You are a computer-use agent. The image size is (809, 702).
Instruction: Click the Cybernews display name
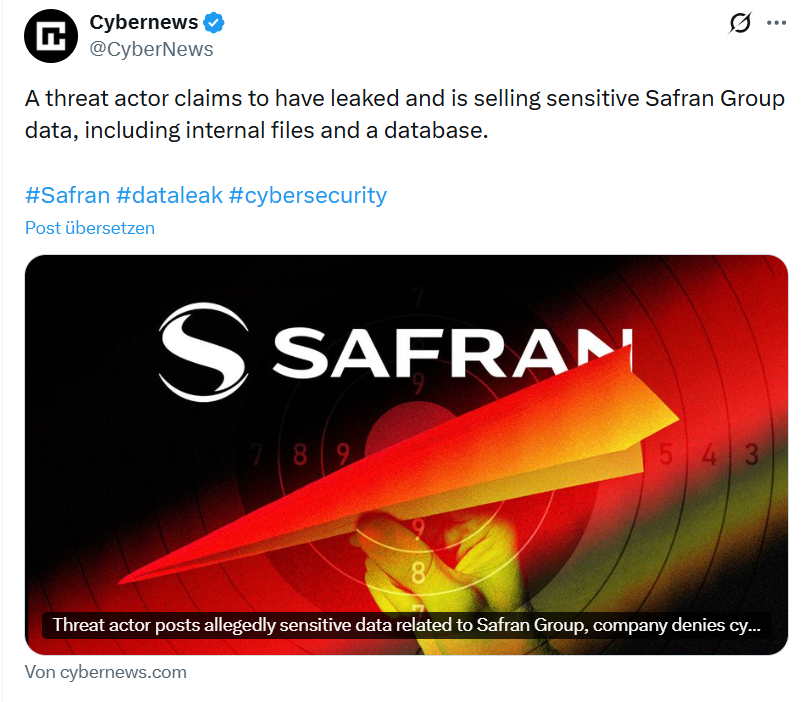pyautogui.click(x=143, y=23)
